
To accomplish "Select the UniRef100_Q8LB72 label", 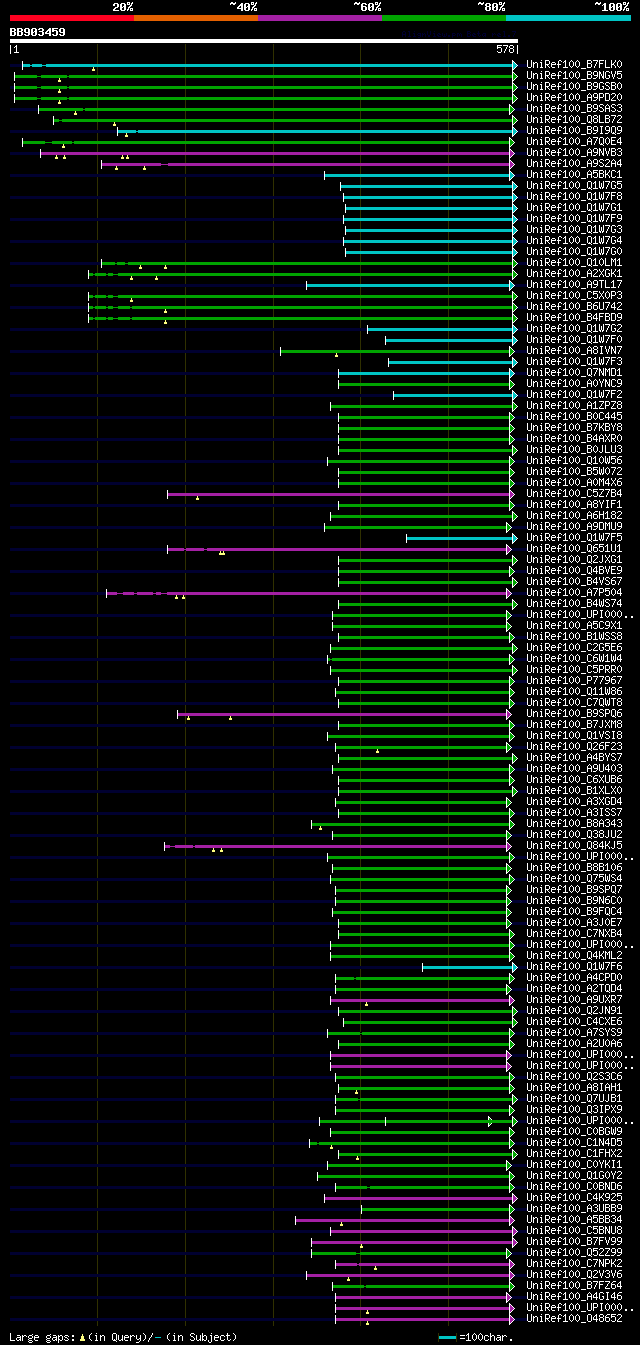I will coord(574,120).
